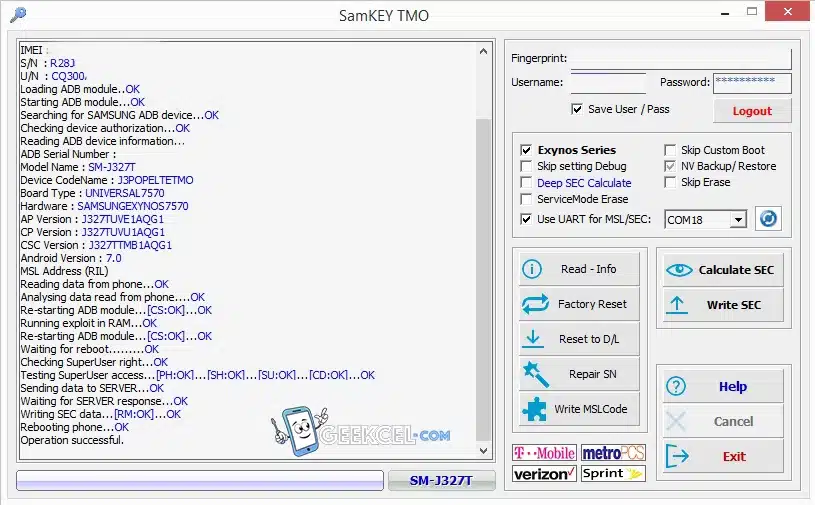Viewport: 815px width, 505px height.
Task: Click the Calculate SEC eye icon
Action: [679, 270]
